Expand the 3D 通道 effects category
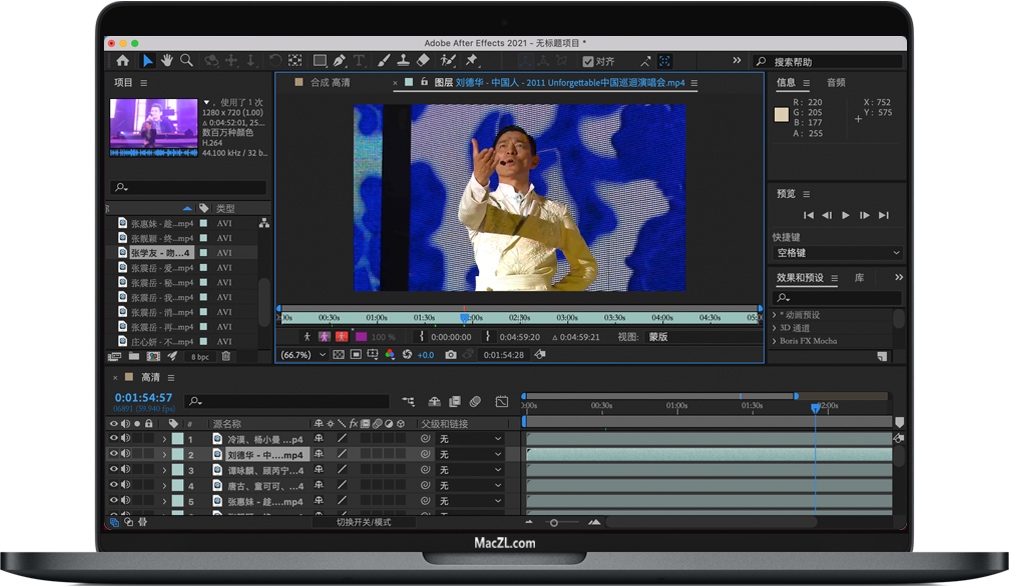1009x586 pixels. pyautogui.click(x=775, y=328)
